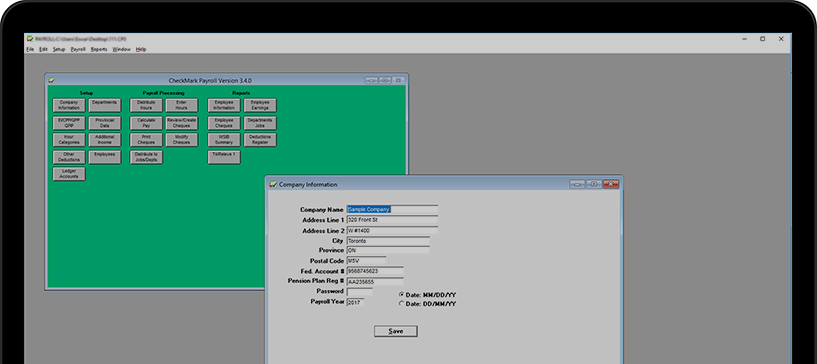Open the Hour Categories setup

69,140
